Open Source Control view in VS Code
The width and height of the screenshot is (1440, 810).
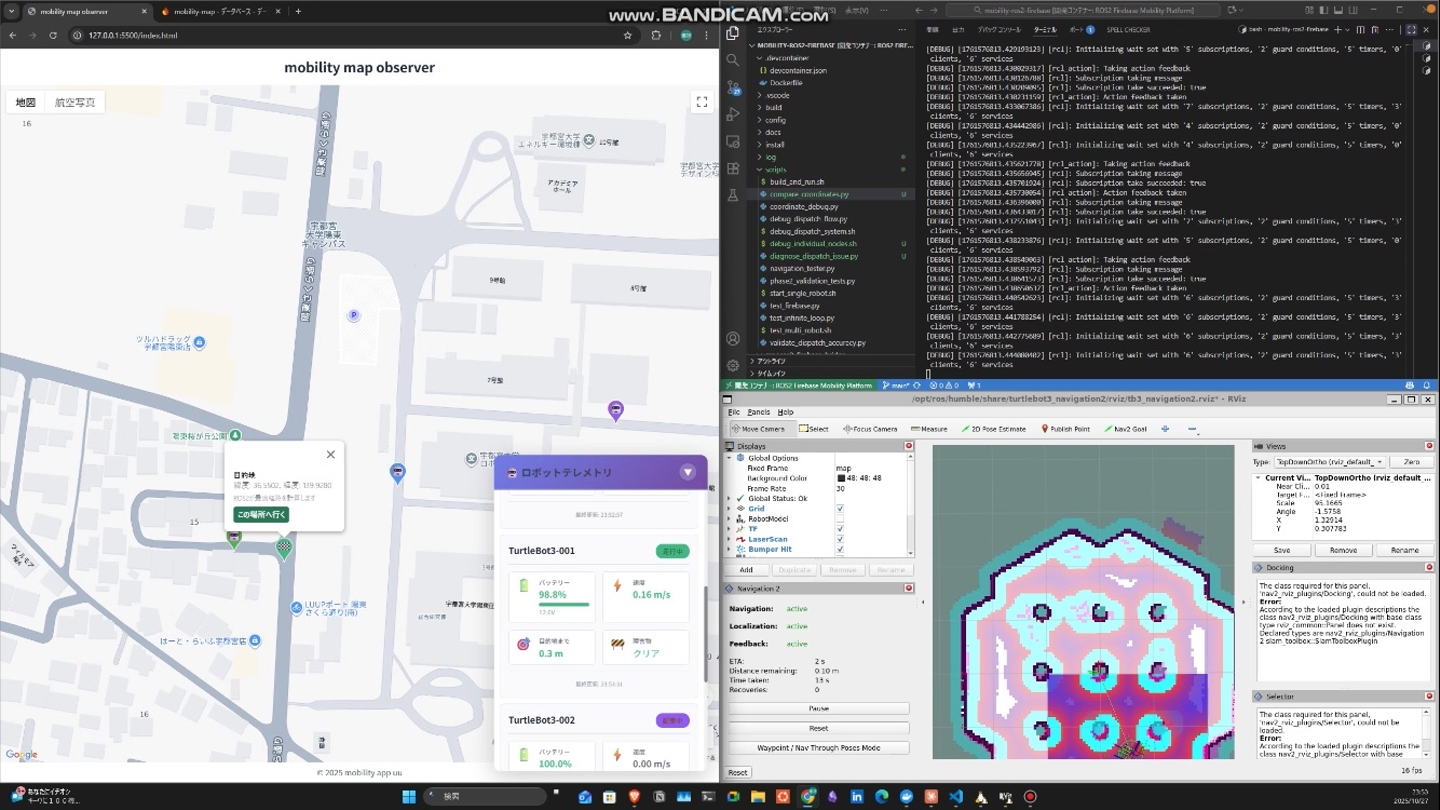tap(733, 87)
